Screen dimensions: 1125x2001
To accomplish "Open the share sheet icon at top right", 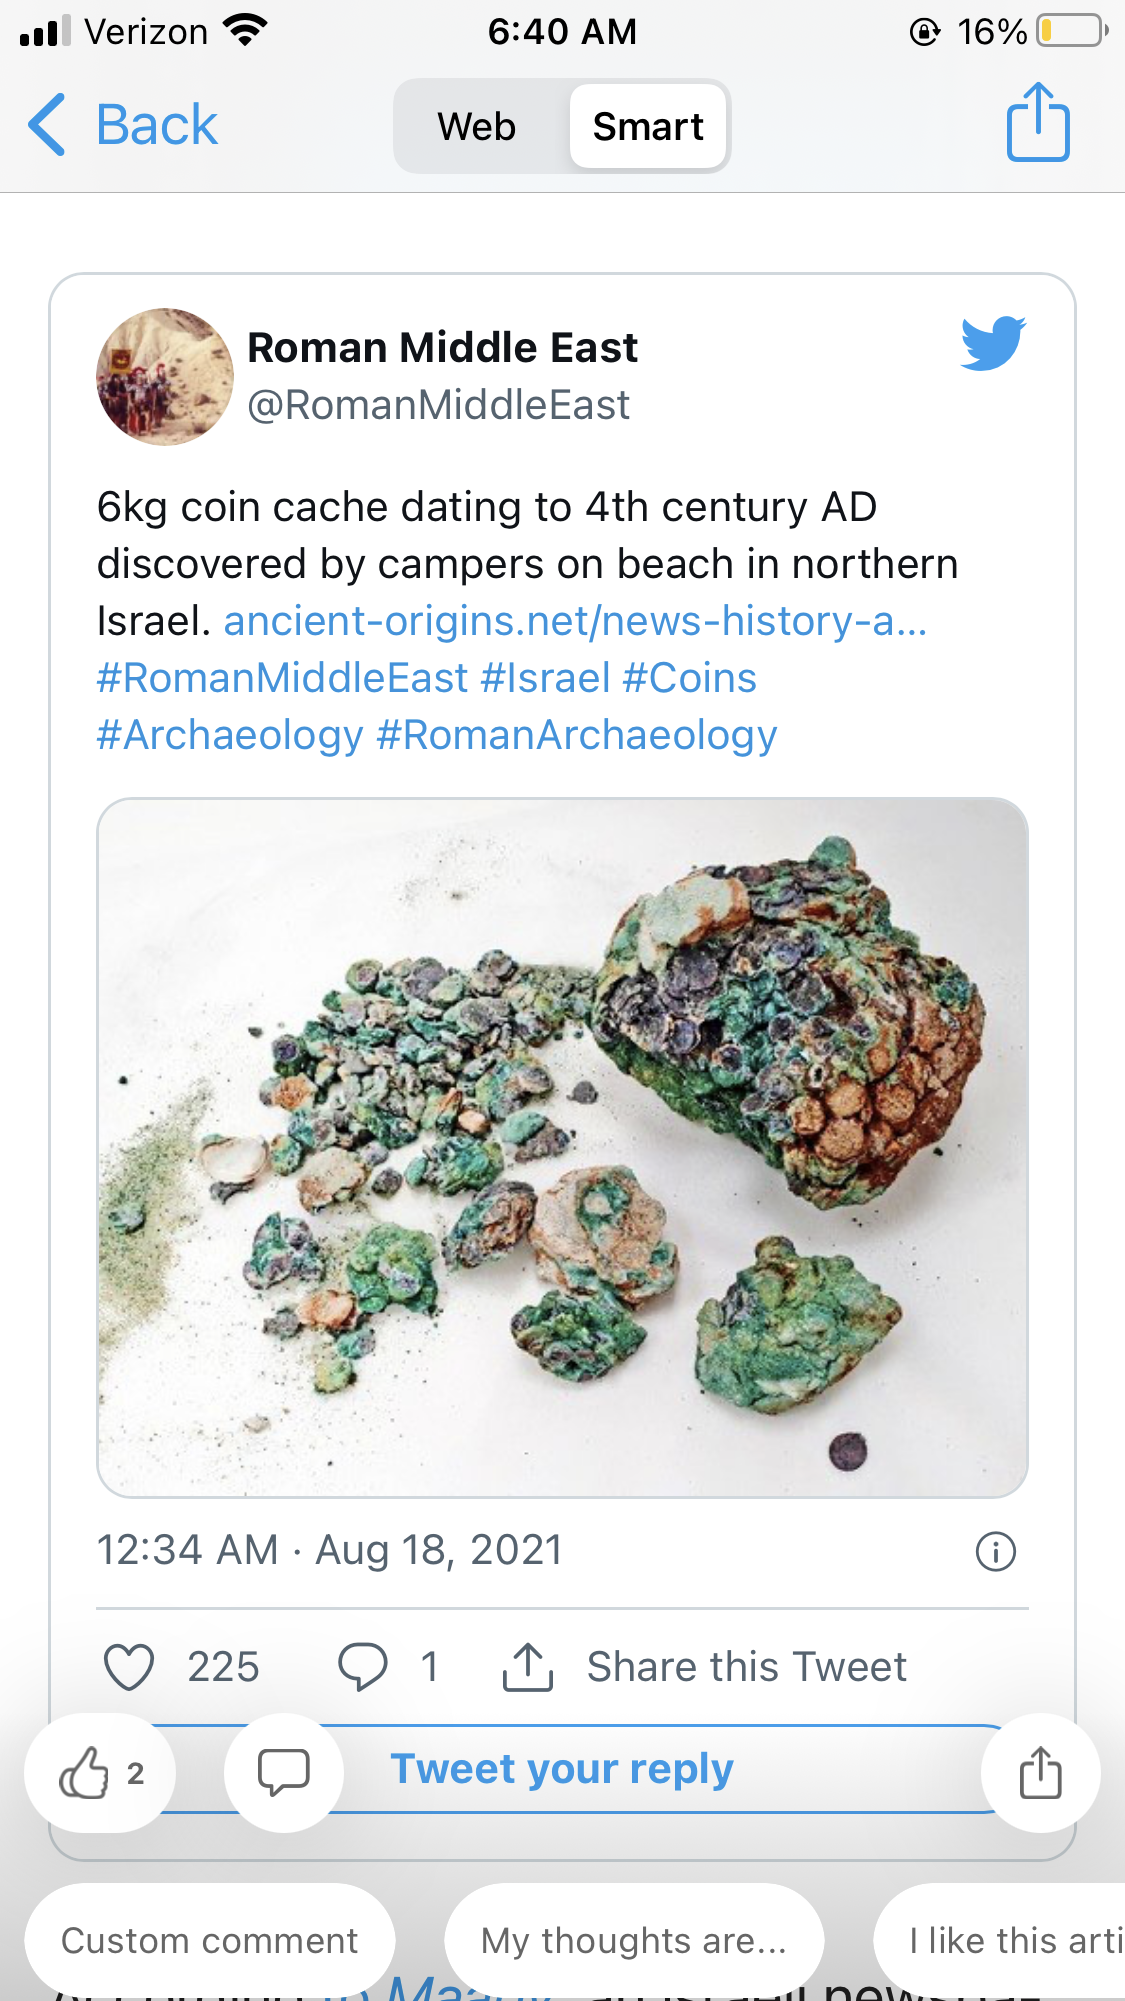I will pos(1038,123).
